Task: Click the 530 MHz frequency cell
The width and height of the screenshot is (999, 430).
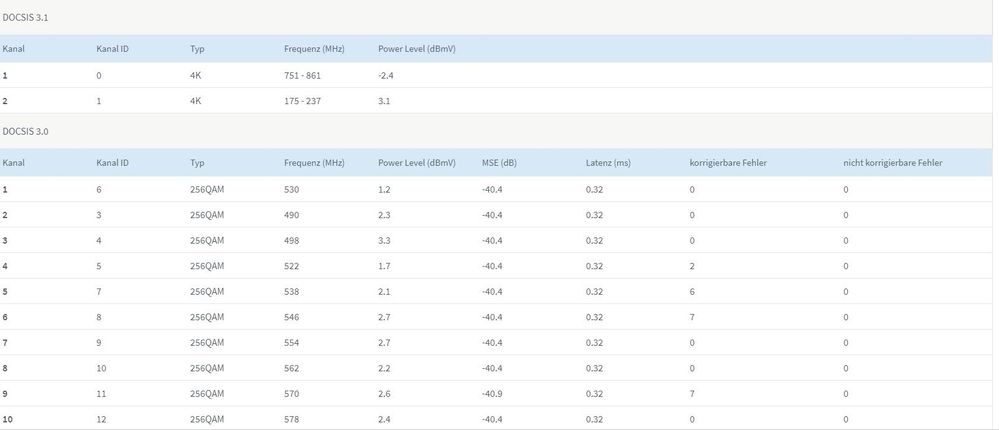Action: (291, 188)
